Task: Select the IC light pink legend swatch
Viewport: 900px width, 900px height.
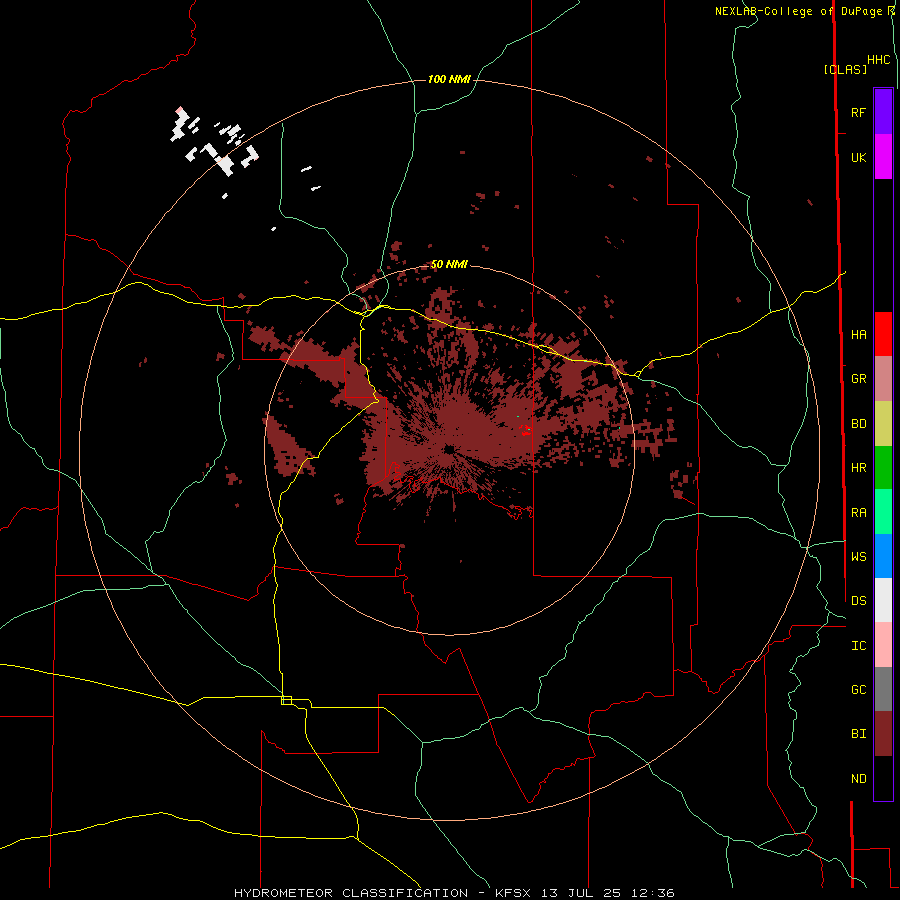Action: click(x=883, y=645)
